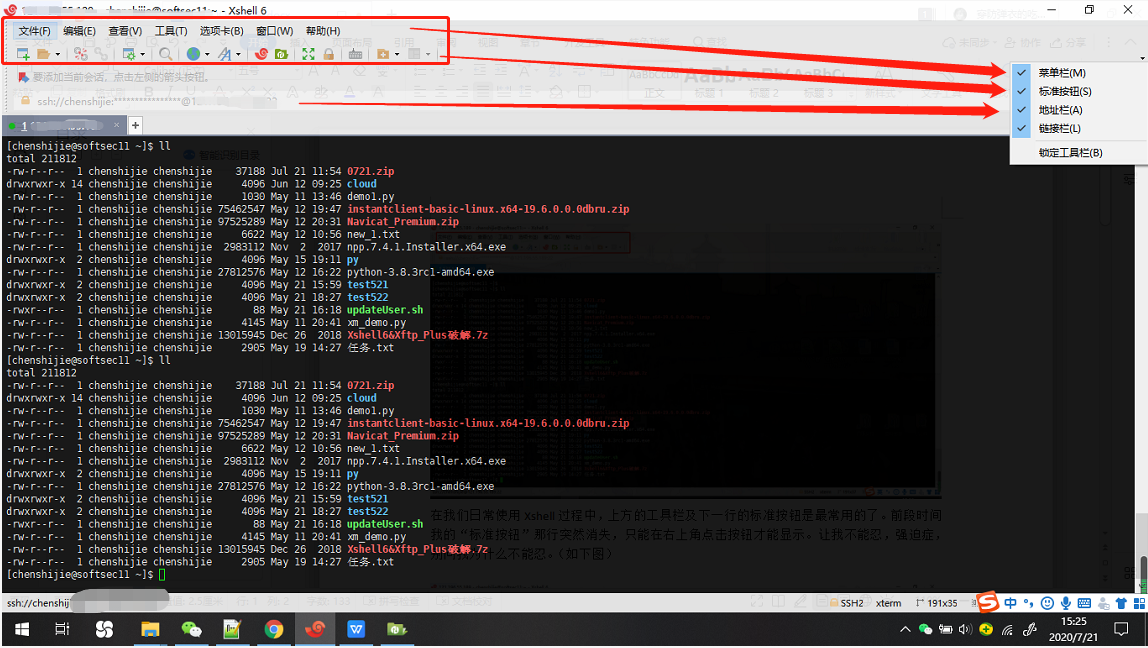Click the red Xshell swirl toolbar icon
This screenshot has height=648, width=1148.
tap(261, 54)
